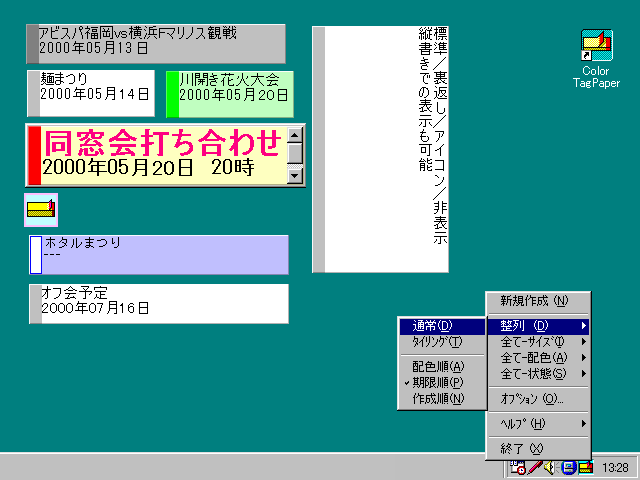640x480 pixels.
Task: Expand the ヘルプ(H) submenu
Action: tap(538, 424)
